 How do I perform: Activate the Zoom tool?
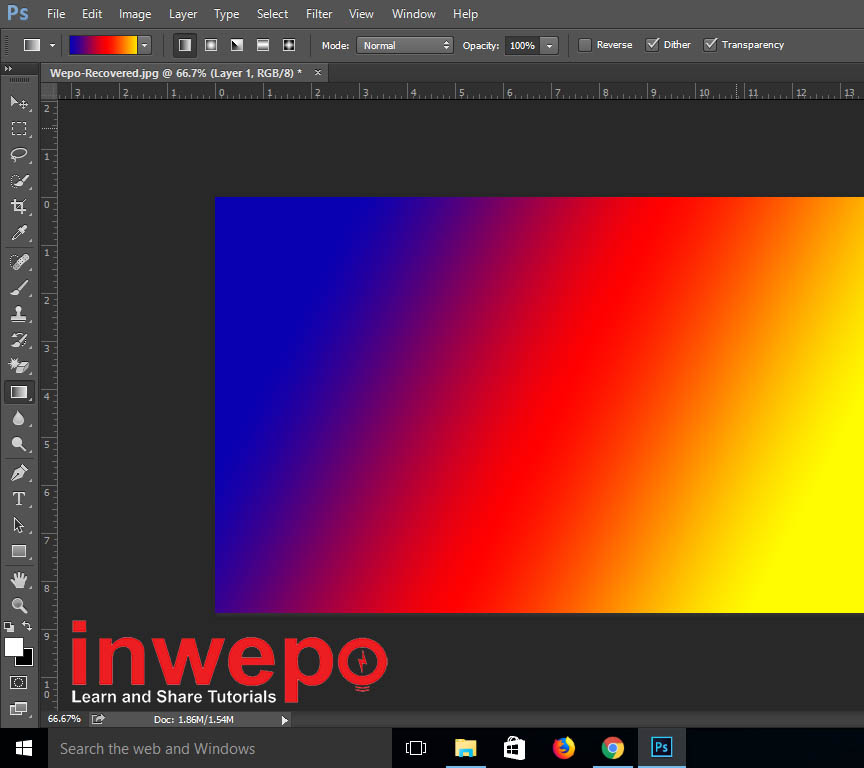coord(19,605)
